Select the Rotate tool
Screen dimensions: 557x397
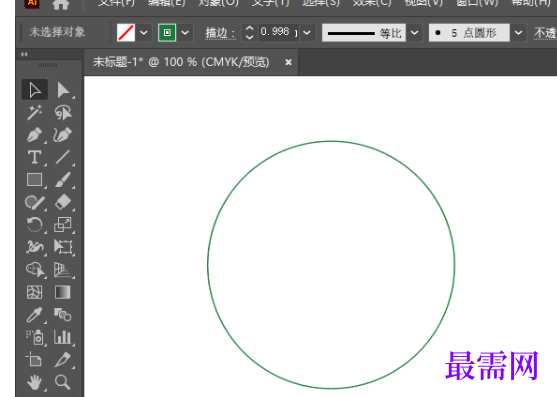click(34, 224)
